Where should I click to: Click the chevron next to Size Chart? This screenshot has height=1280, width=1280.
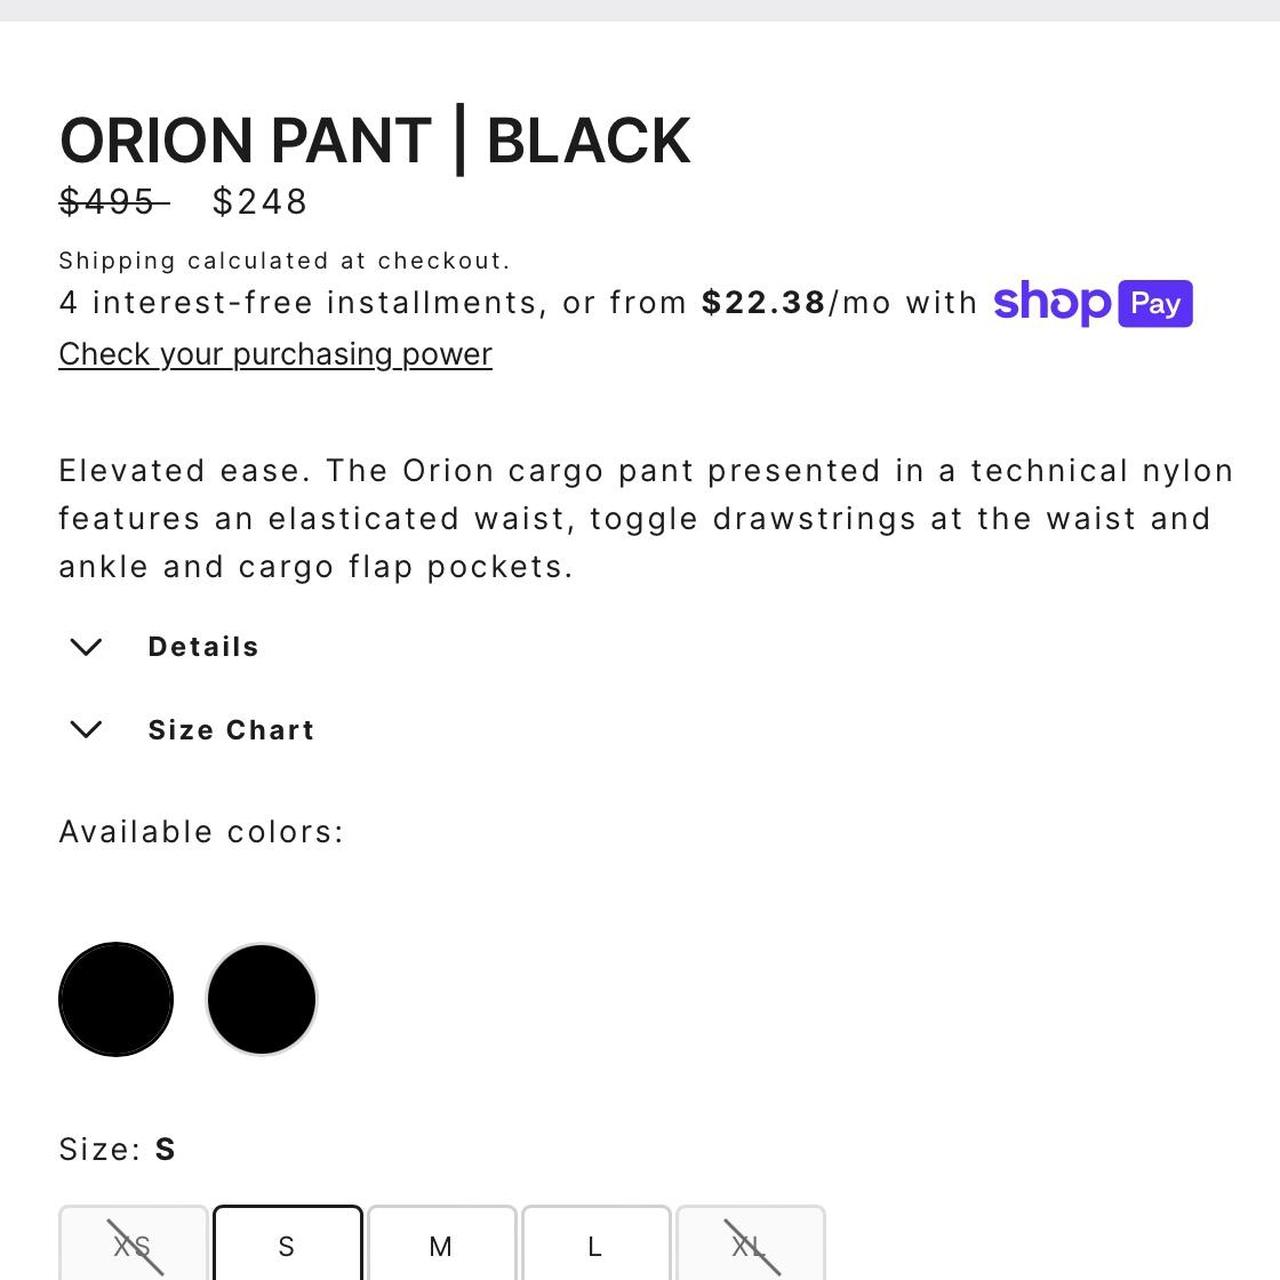tap(87, 729)
